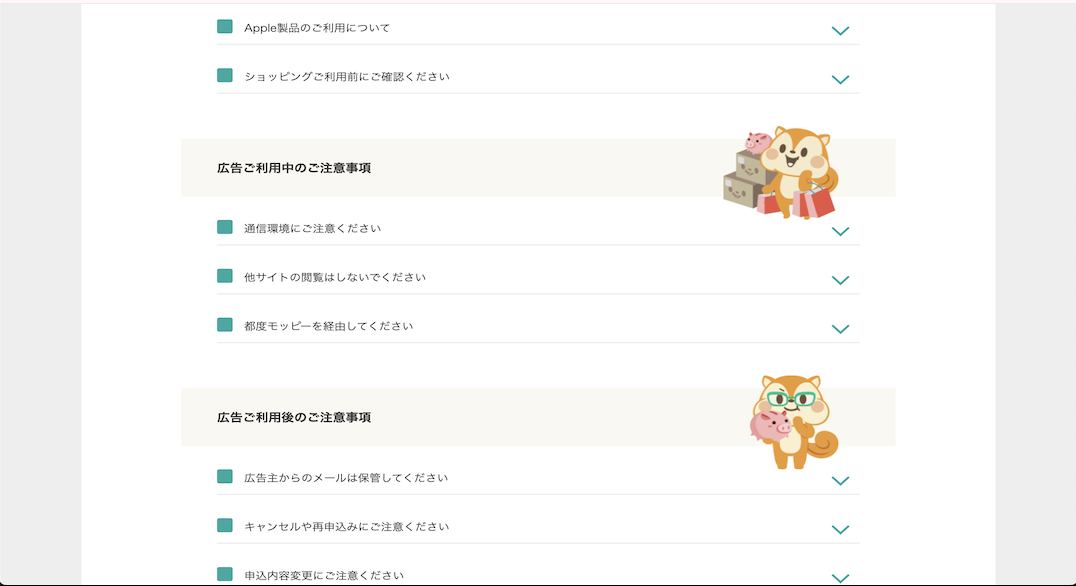This screenshot has width=1076, height=586.
Task: Click teal square beside Apple製品のご利用について
Action: [224, 27]
